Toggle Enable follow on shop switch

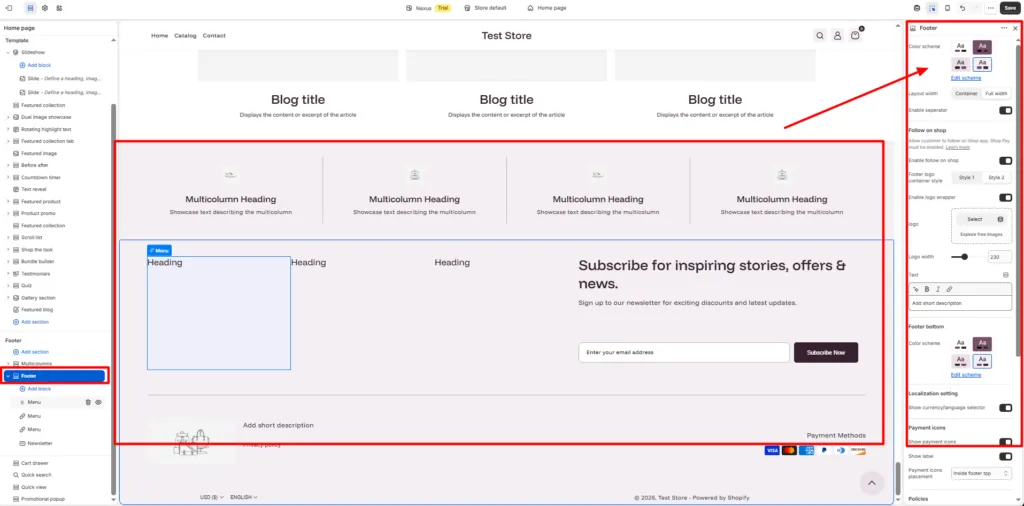click(1006, 161)
